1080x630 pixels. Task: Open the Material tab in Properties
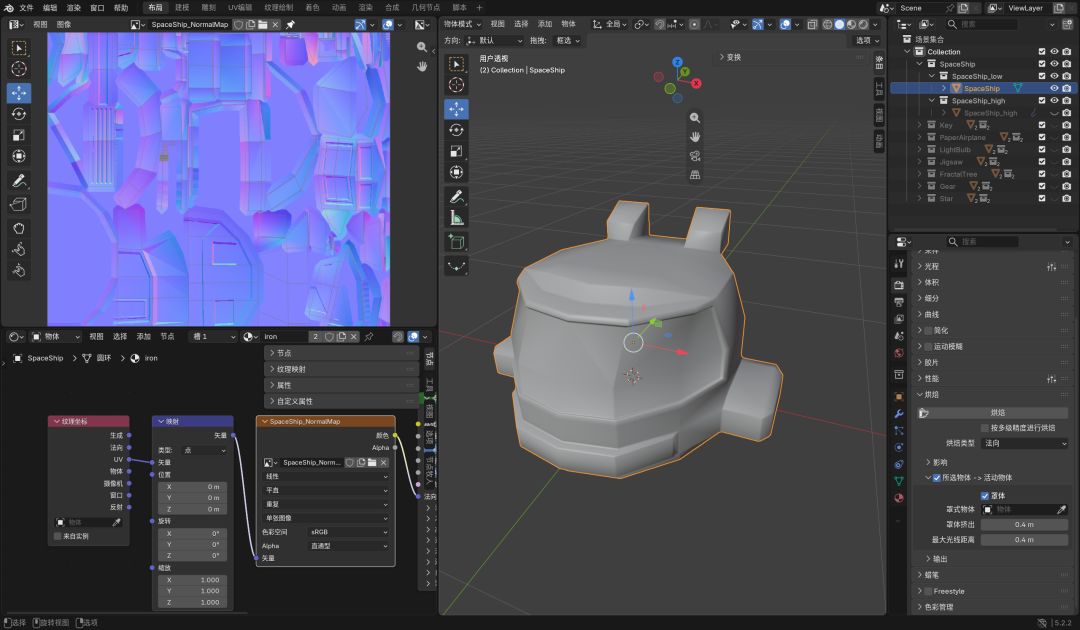click(x=899, y=498)
